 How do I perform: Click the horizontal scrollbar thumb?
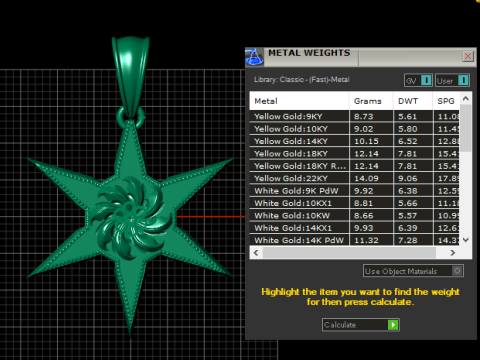click(349, 253)
